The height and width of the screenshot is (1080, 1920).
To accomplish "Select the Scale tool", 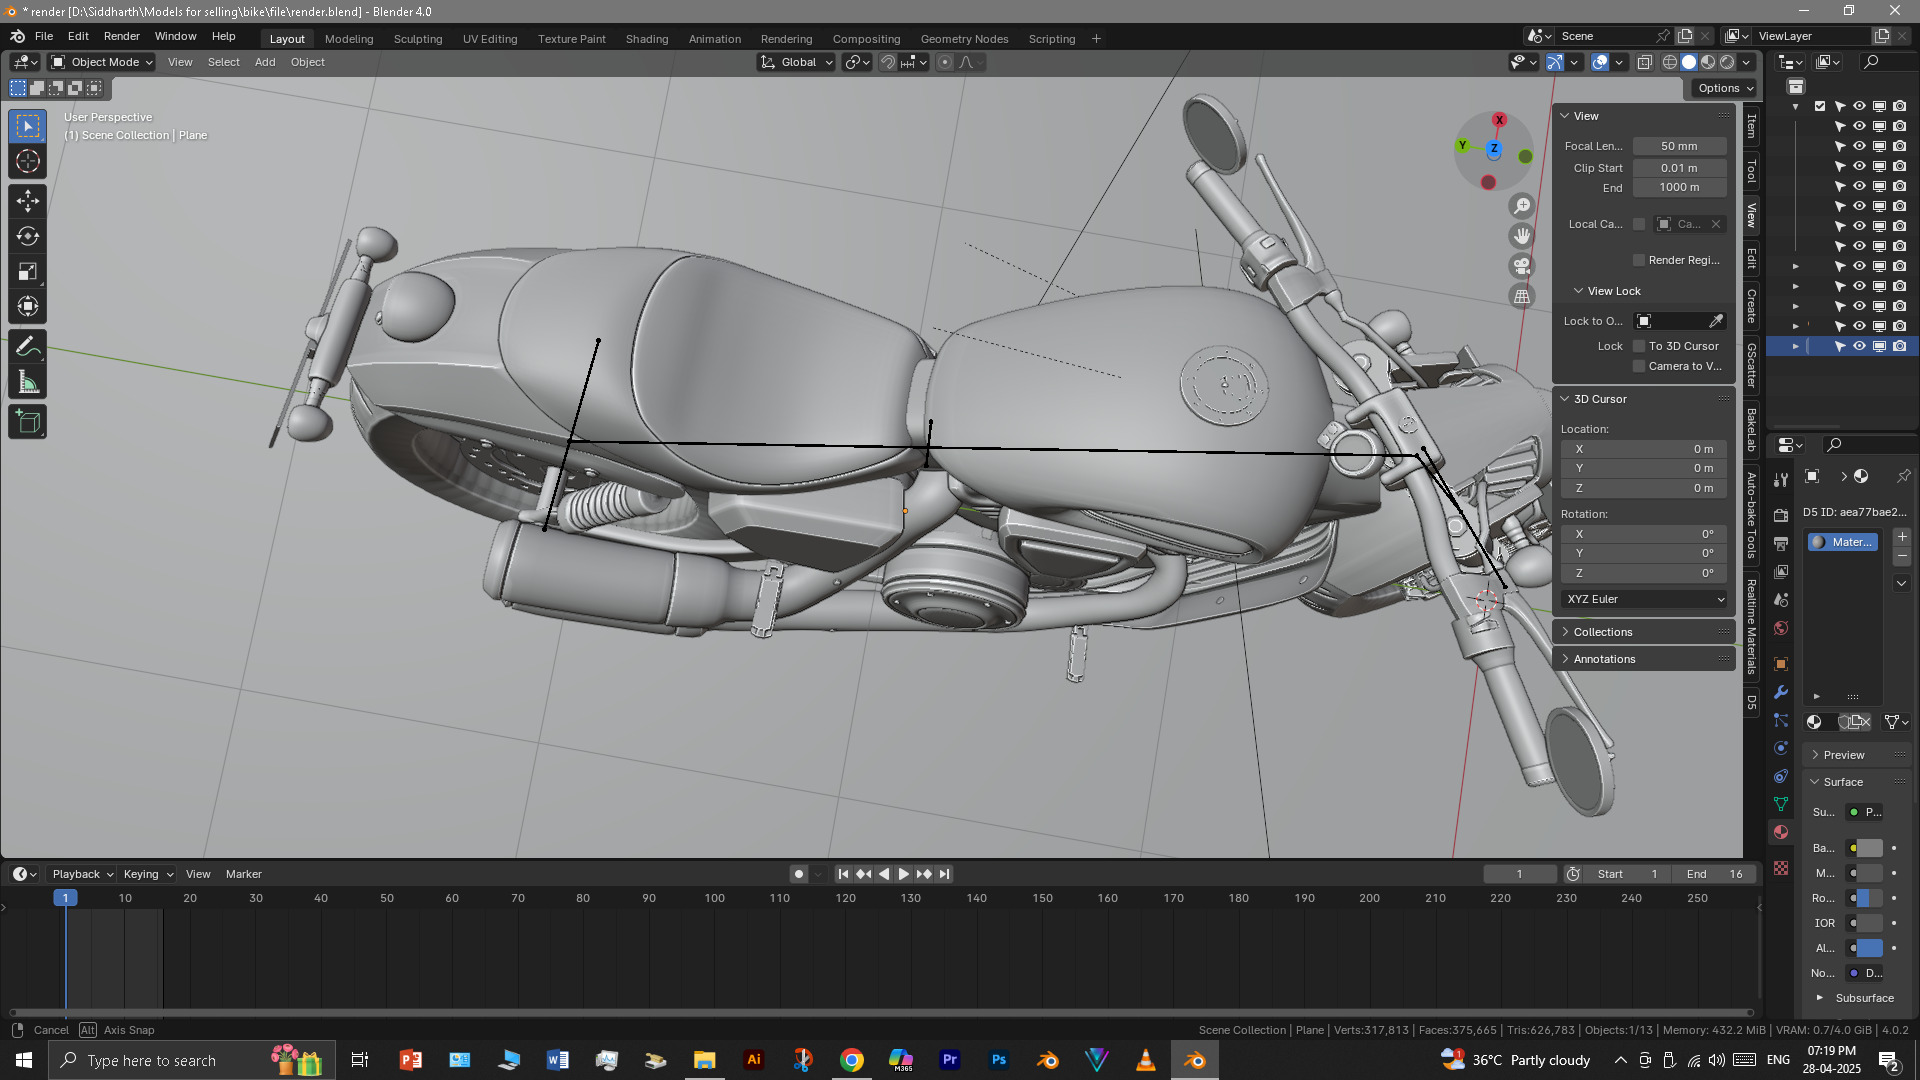I will point(28,272).
